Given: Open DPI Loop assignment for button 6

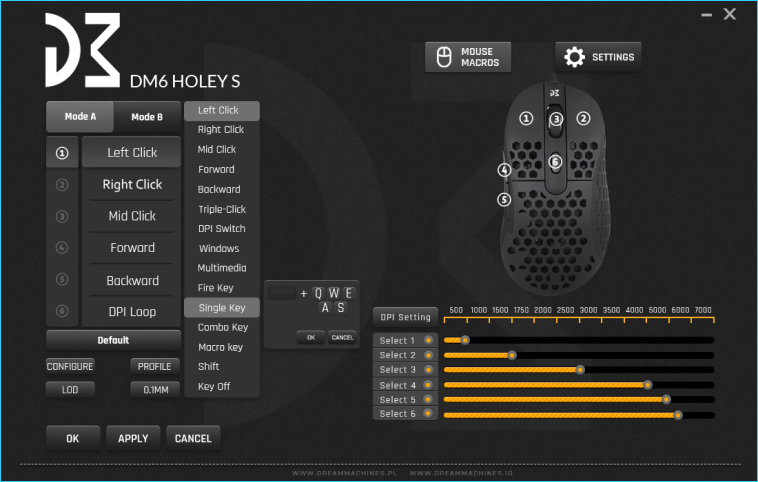Looking at the screenshot, I should pyautogui.click(x=132, y=312).
